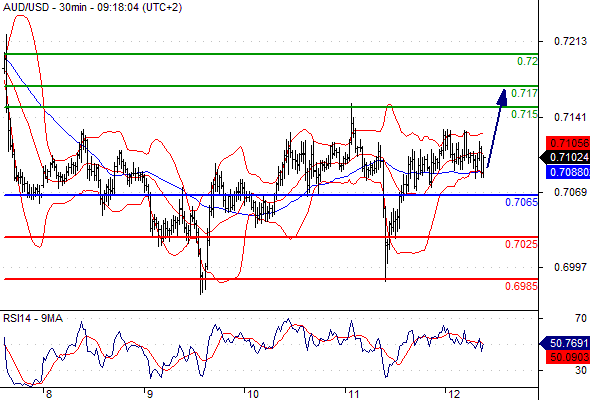Click the red RSI average tag 50.0903
590x400 pixels.
(x=568, y=357)
